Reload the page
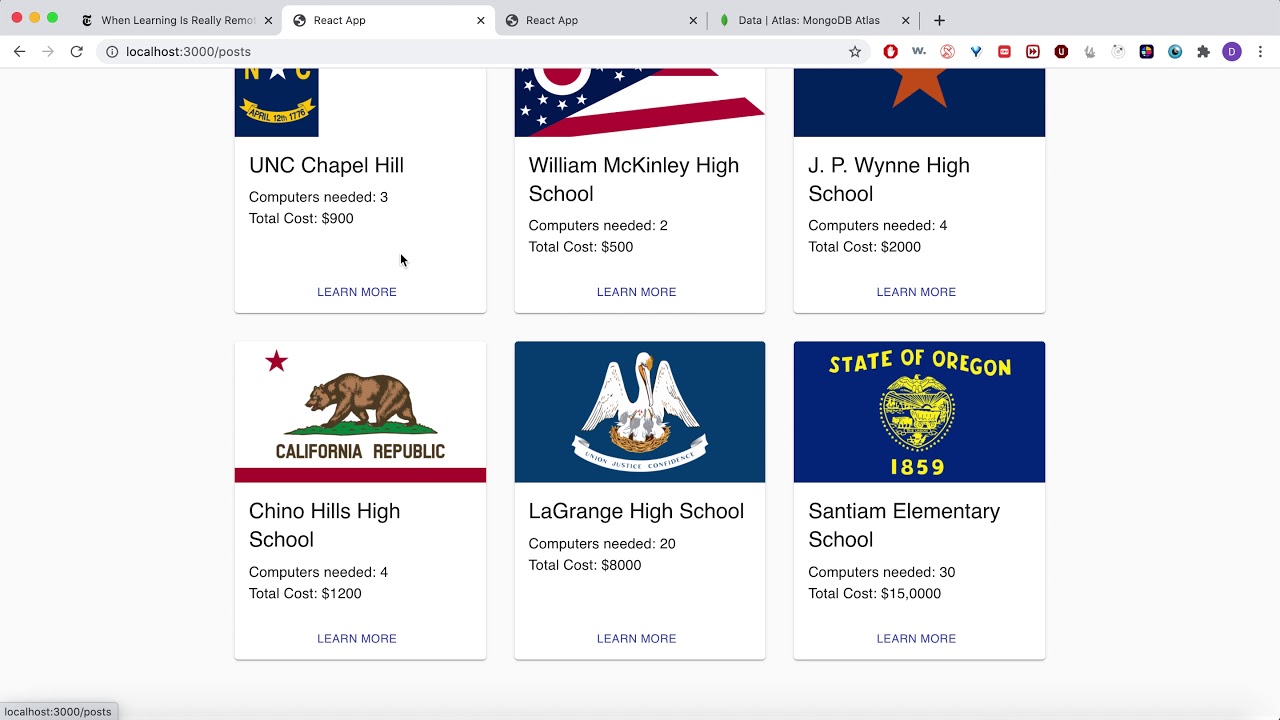This screenshot has width=1280, height=720. coord(76,52)
